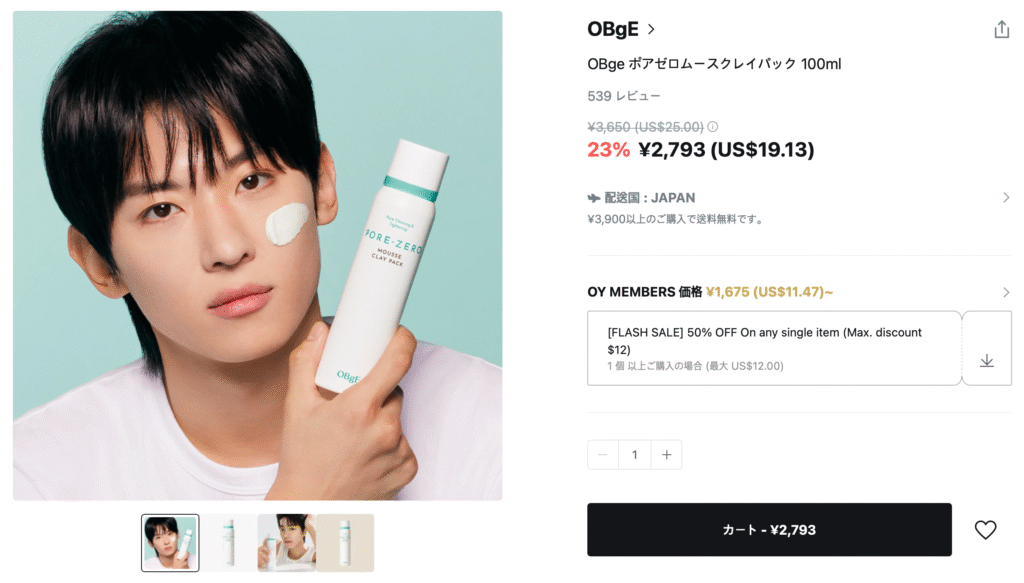1024x583 pixels.
Task: Open the 539 reviews link
Action: (624, 96)
